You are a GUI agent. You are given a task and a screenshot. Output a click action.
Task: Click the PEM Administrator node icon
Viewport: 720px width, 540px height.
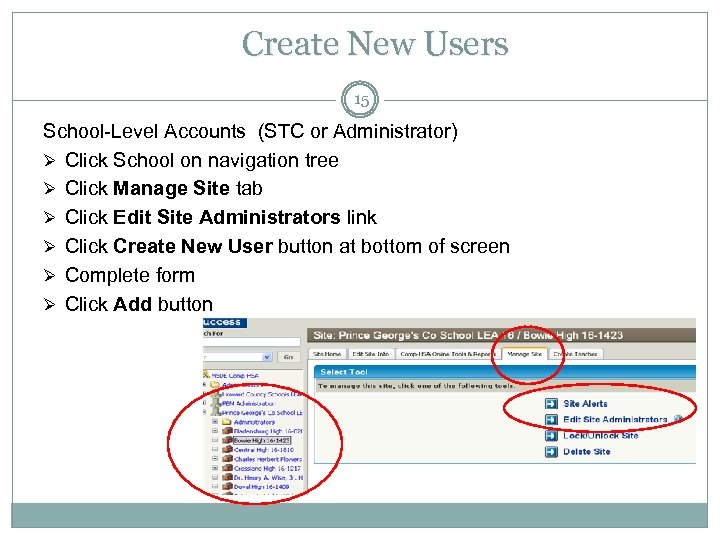point(216,403)
